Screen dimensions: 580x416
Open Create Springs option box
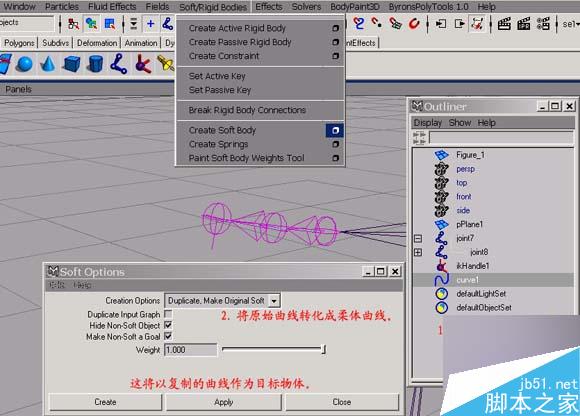335,144
